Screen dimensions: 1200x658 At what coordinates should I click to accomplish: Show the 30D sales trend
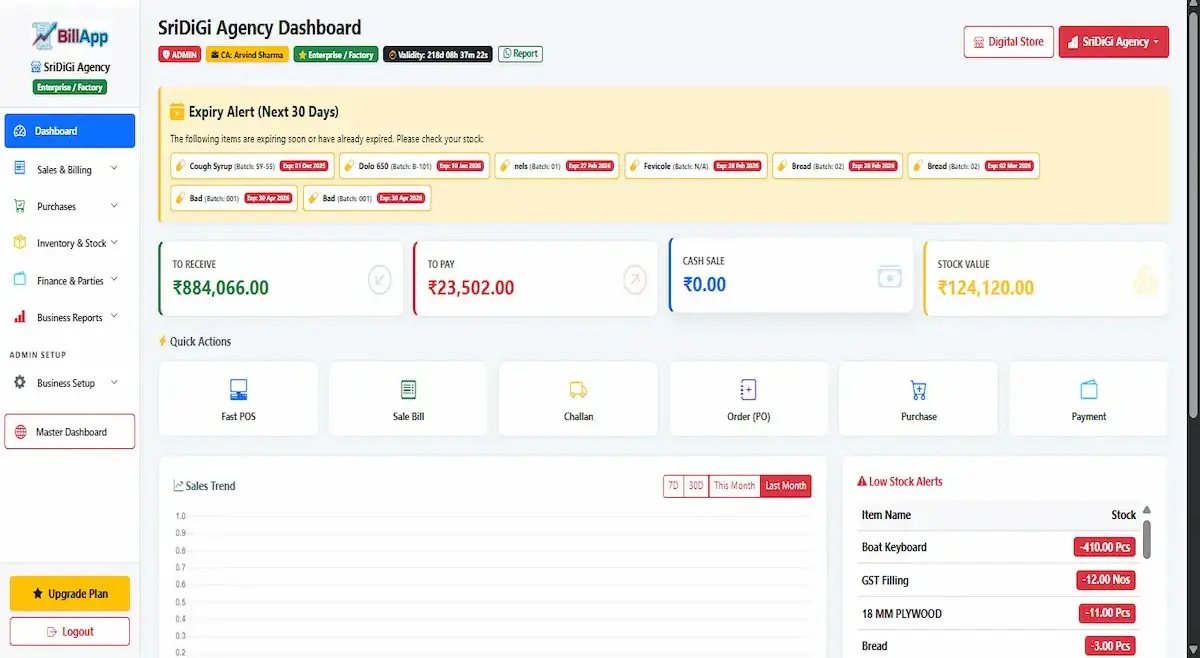click(x=697, y=486)
